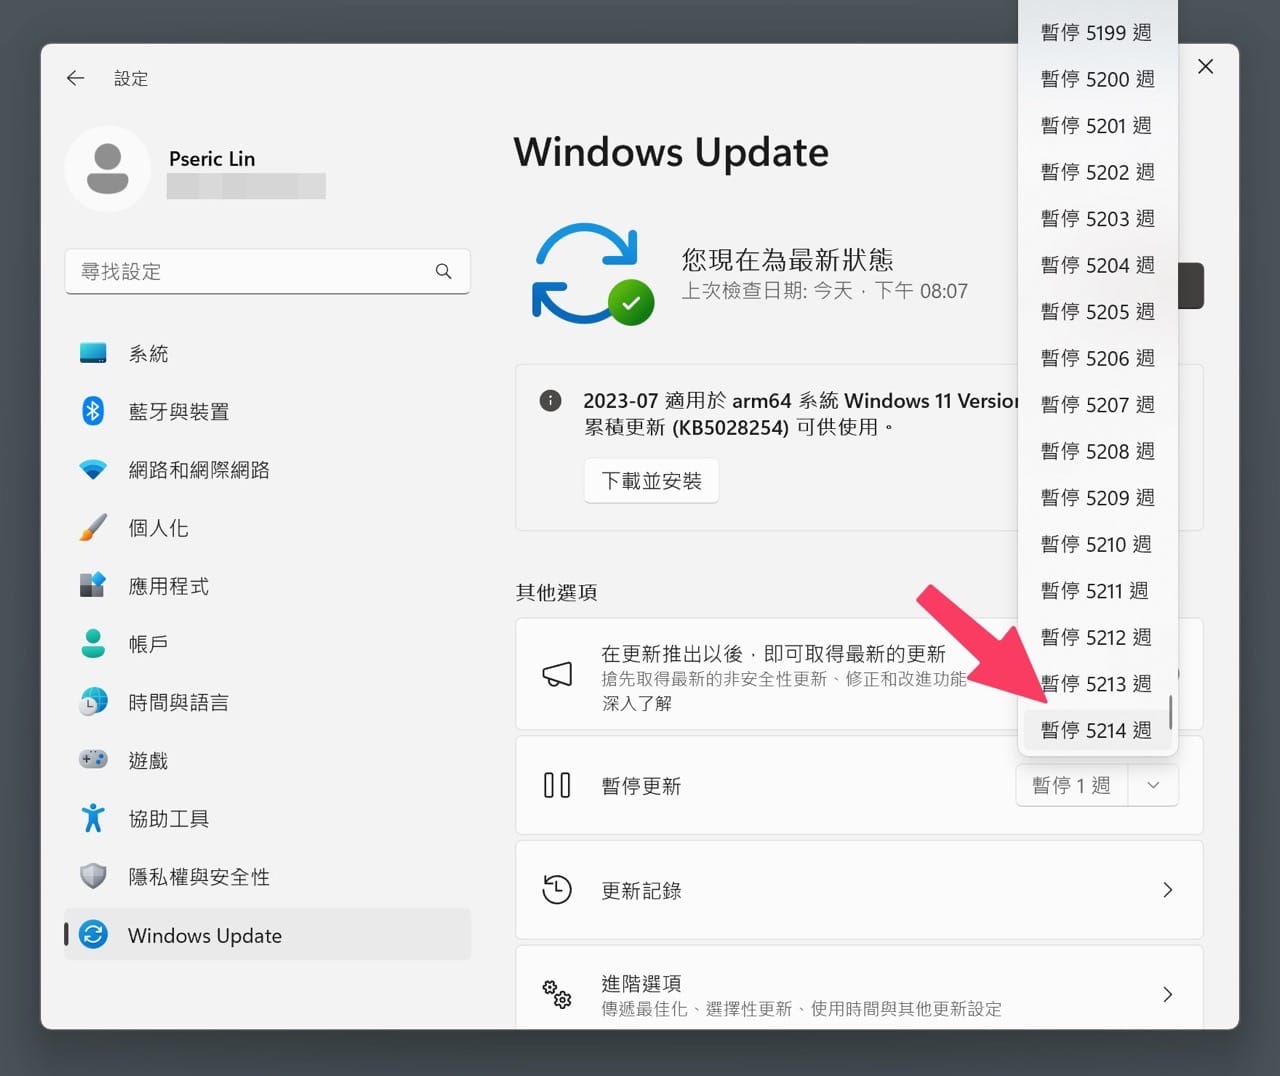
Task: Open 個人化 settings page
Action: coord(267,527)
